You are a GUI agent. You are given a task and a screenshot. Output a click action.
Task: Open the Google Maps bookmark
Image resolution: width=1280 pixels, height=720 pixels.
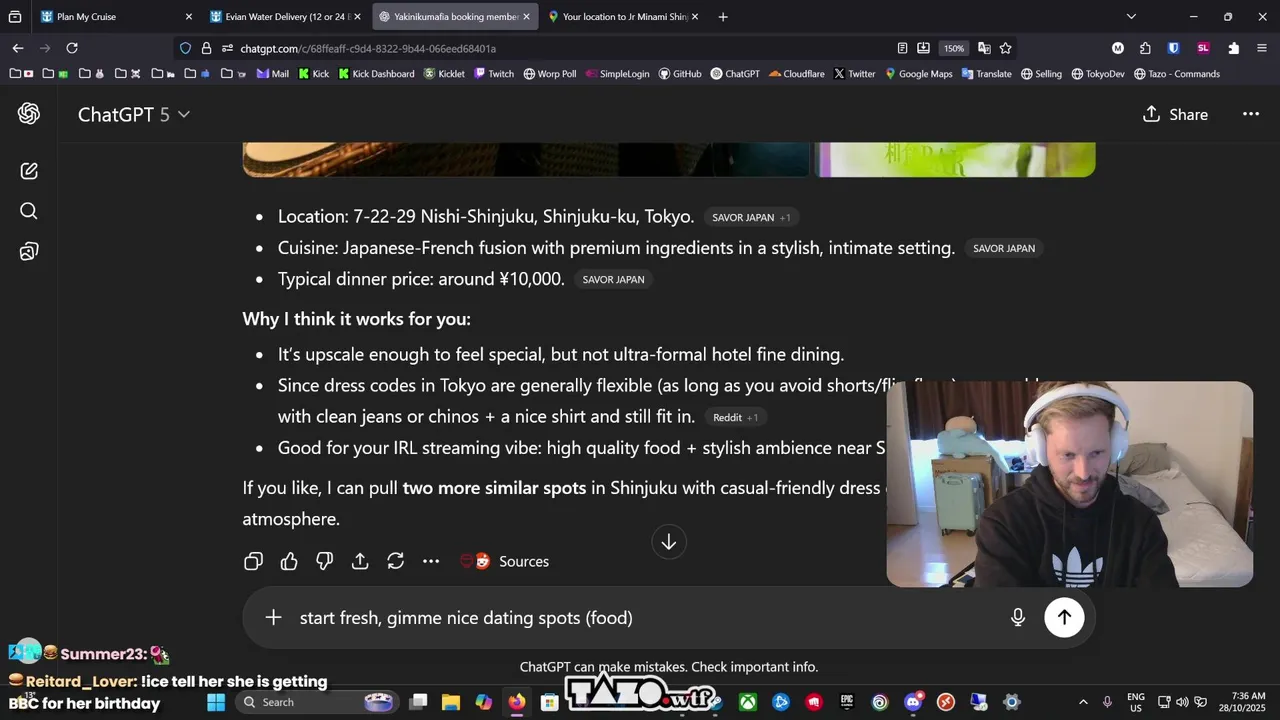click(919, 74)
